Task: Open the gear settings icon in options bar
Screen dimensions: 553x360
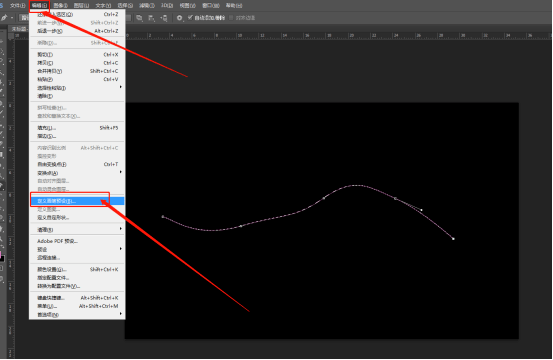Action: (180, 18)
